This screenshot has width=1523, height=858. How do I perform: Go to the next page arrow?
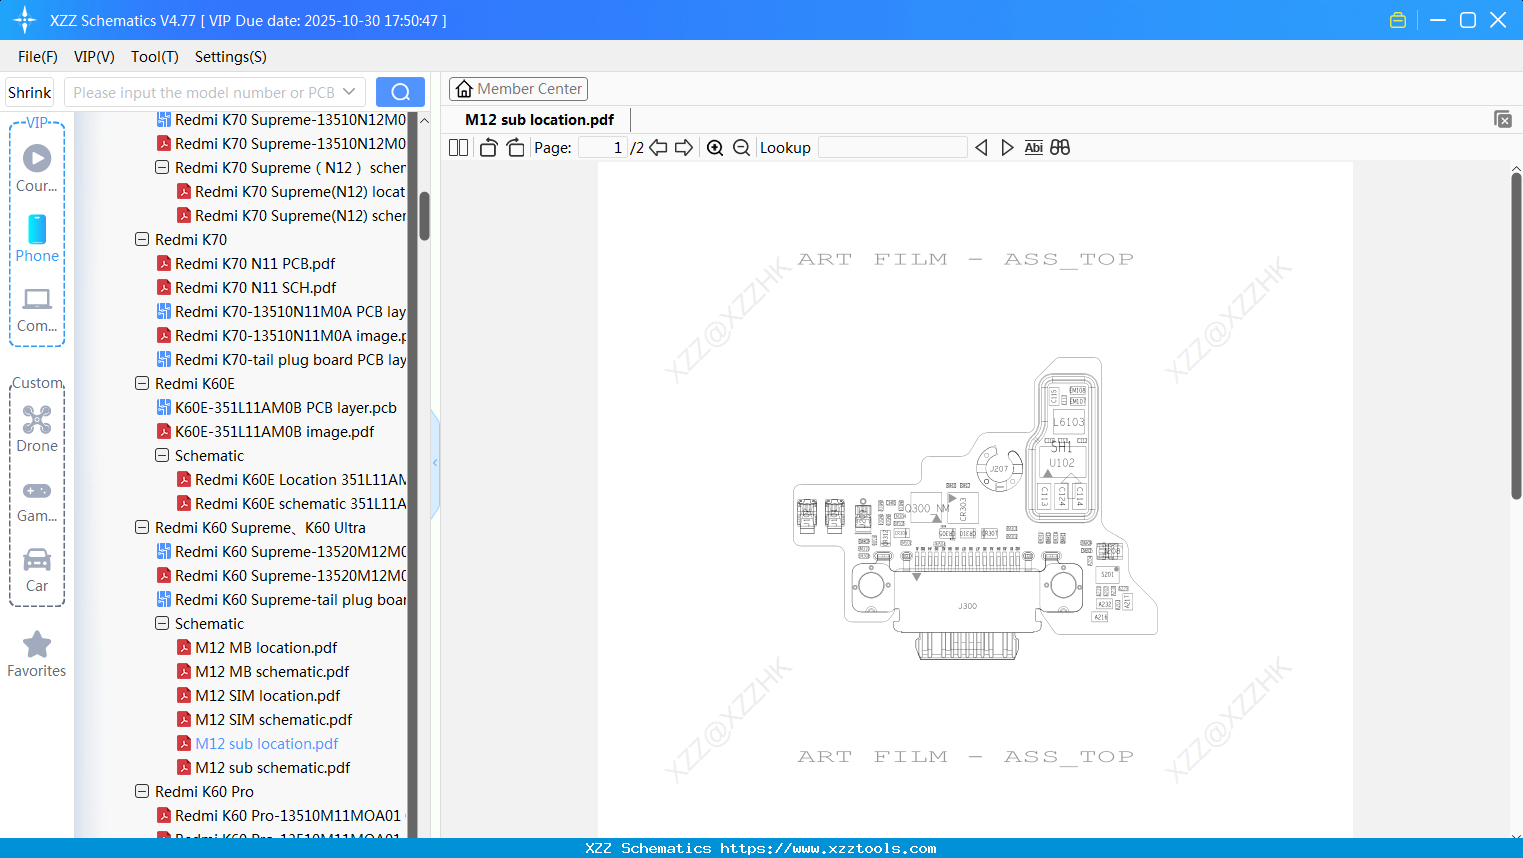(684, 148)
